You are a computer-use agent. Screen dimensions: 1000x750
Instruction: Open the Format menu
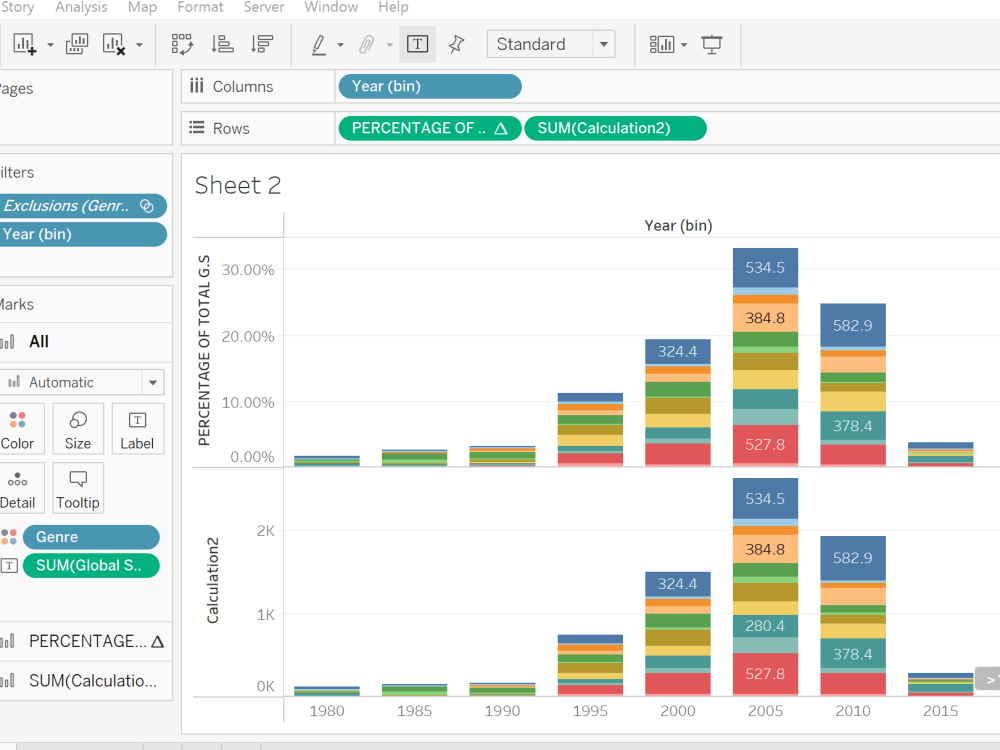pos(200,8)
